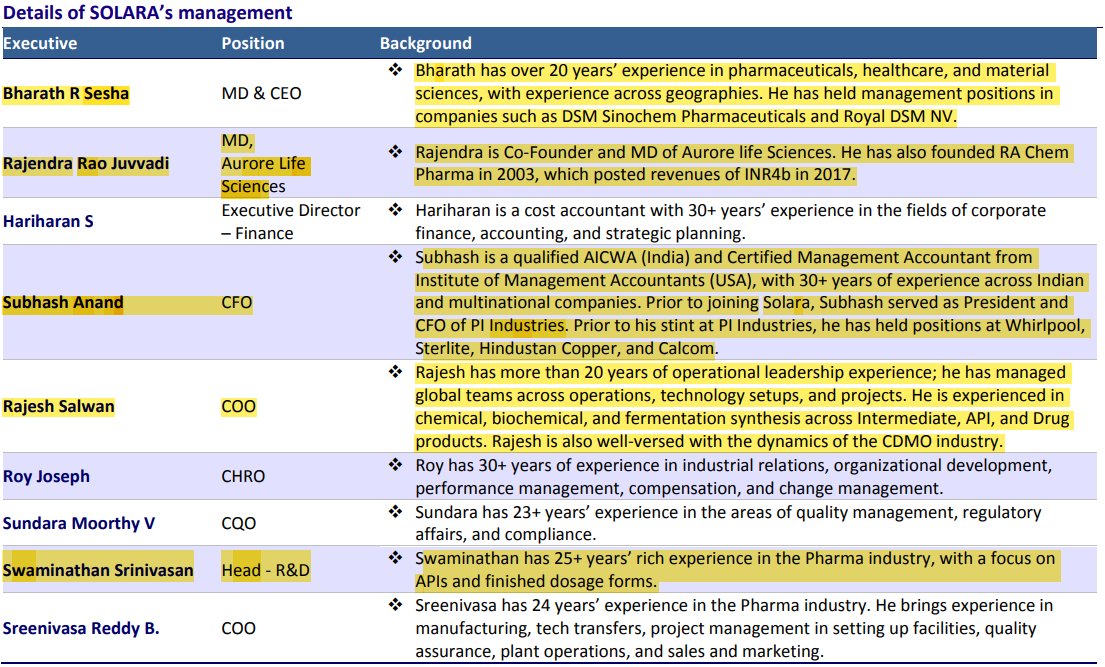The width and height of the screenshot is (1105, 667).
Task: Click the line mentioning 'DSM Sinochem Pharmaceuticals and Royal DSM NV'
Action: coord(686,116)
